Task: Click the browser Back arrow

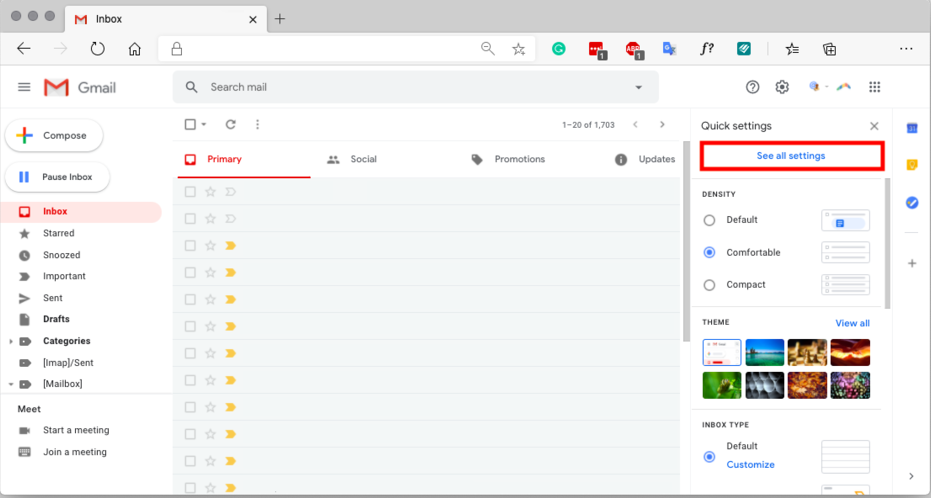Action: click(23, 49)
